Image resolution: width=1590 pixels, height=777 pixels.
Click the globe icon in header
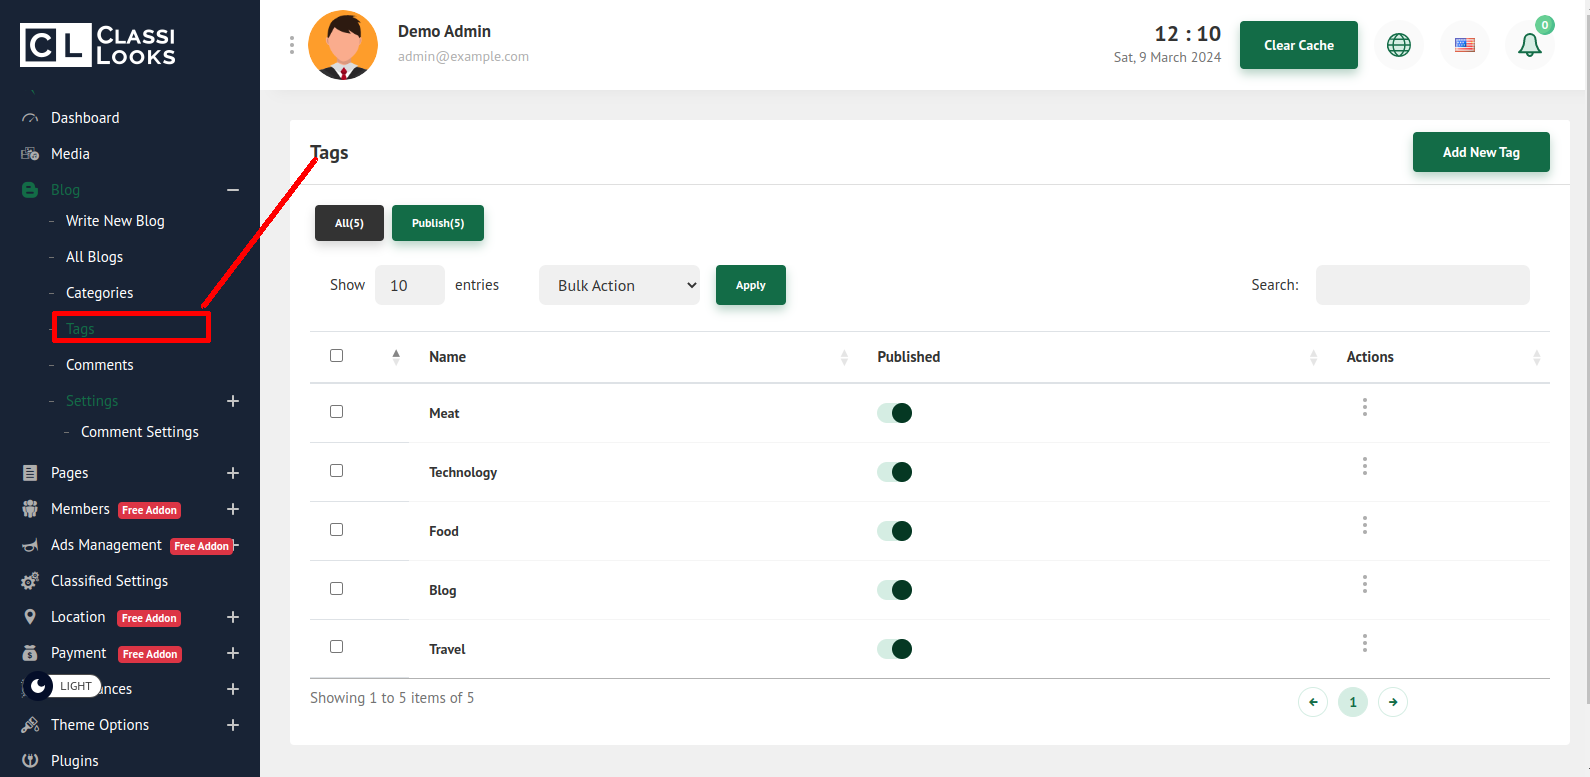tap(1399, 45)
